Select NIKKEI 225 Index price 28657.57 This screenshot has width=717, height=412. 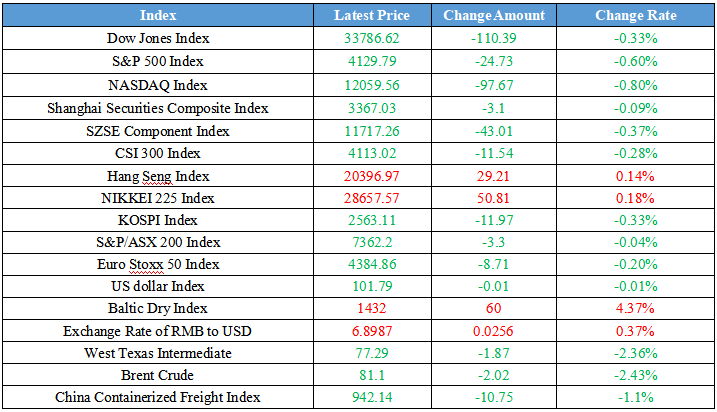pyautogui.click(x=370, y=198)
